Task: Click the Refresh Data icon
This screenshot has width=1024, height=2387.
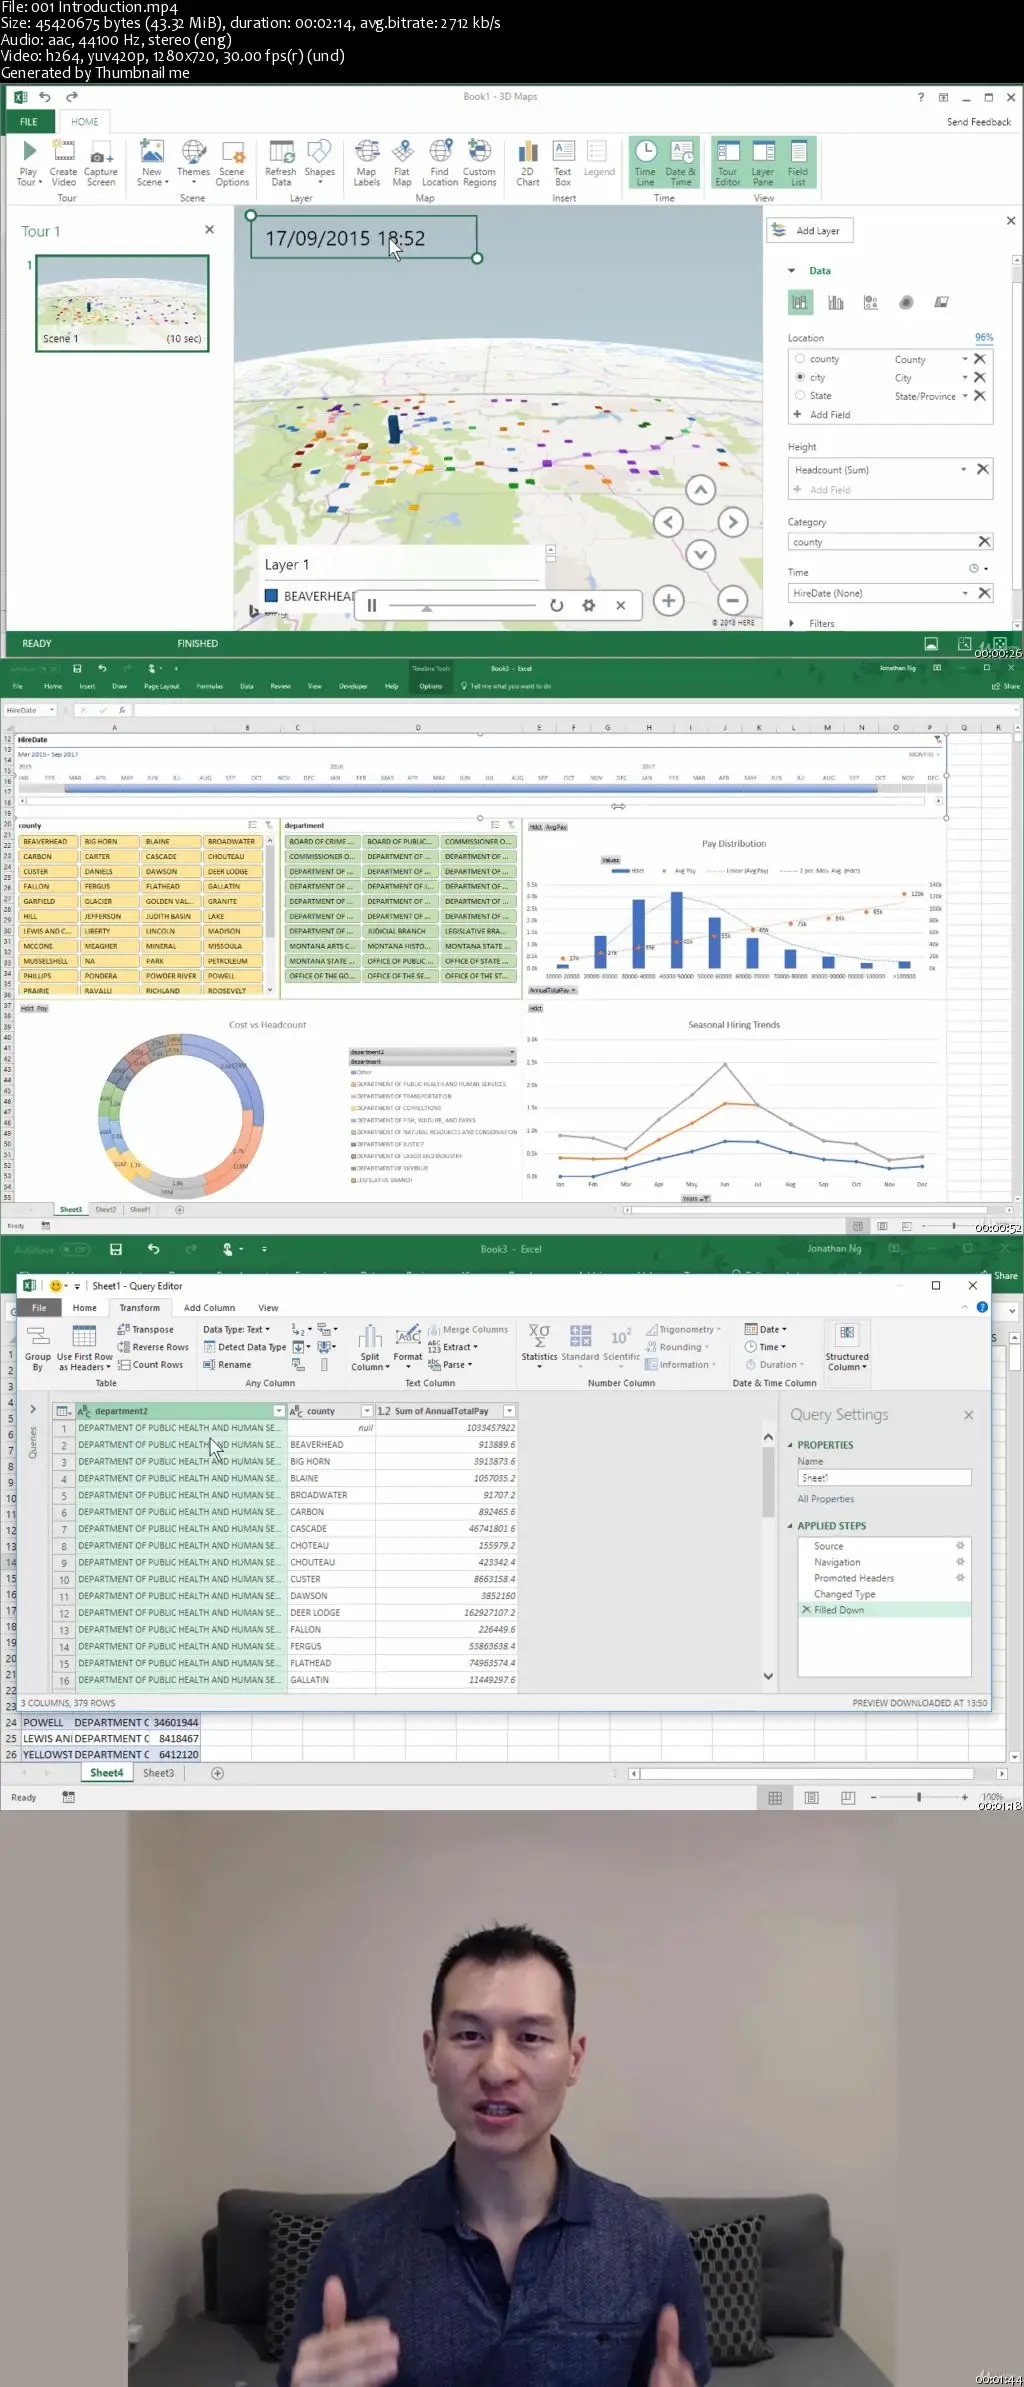Action: pos(281,163)
